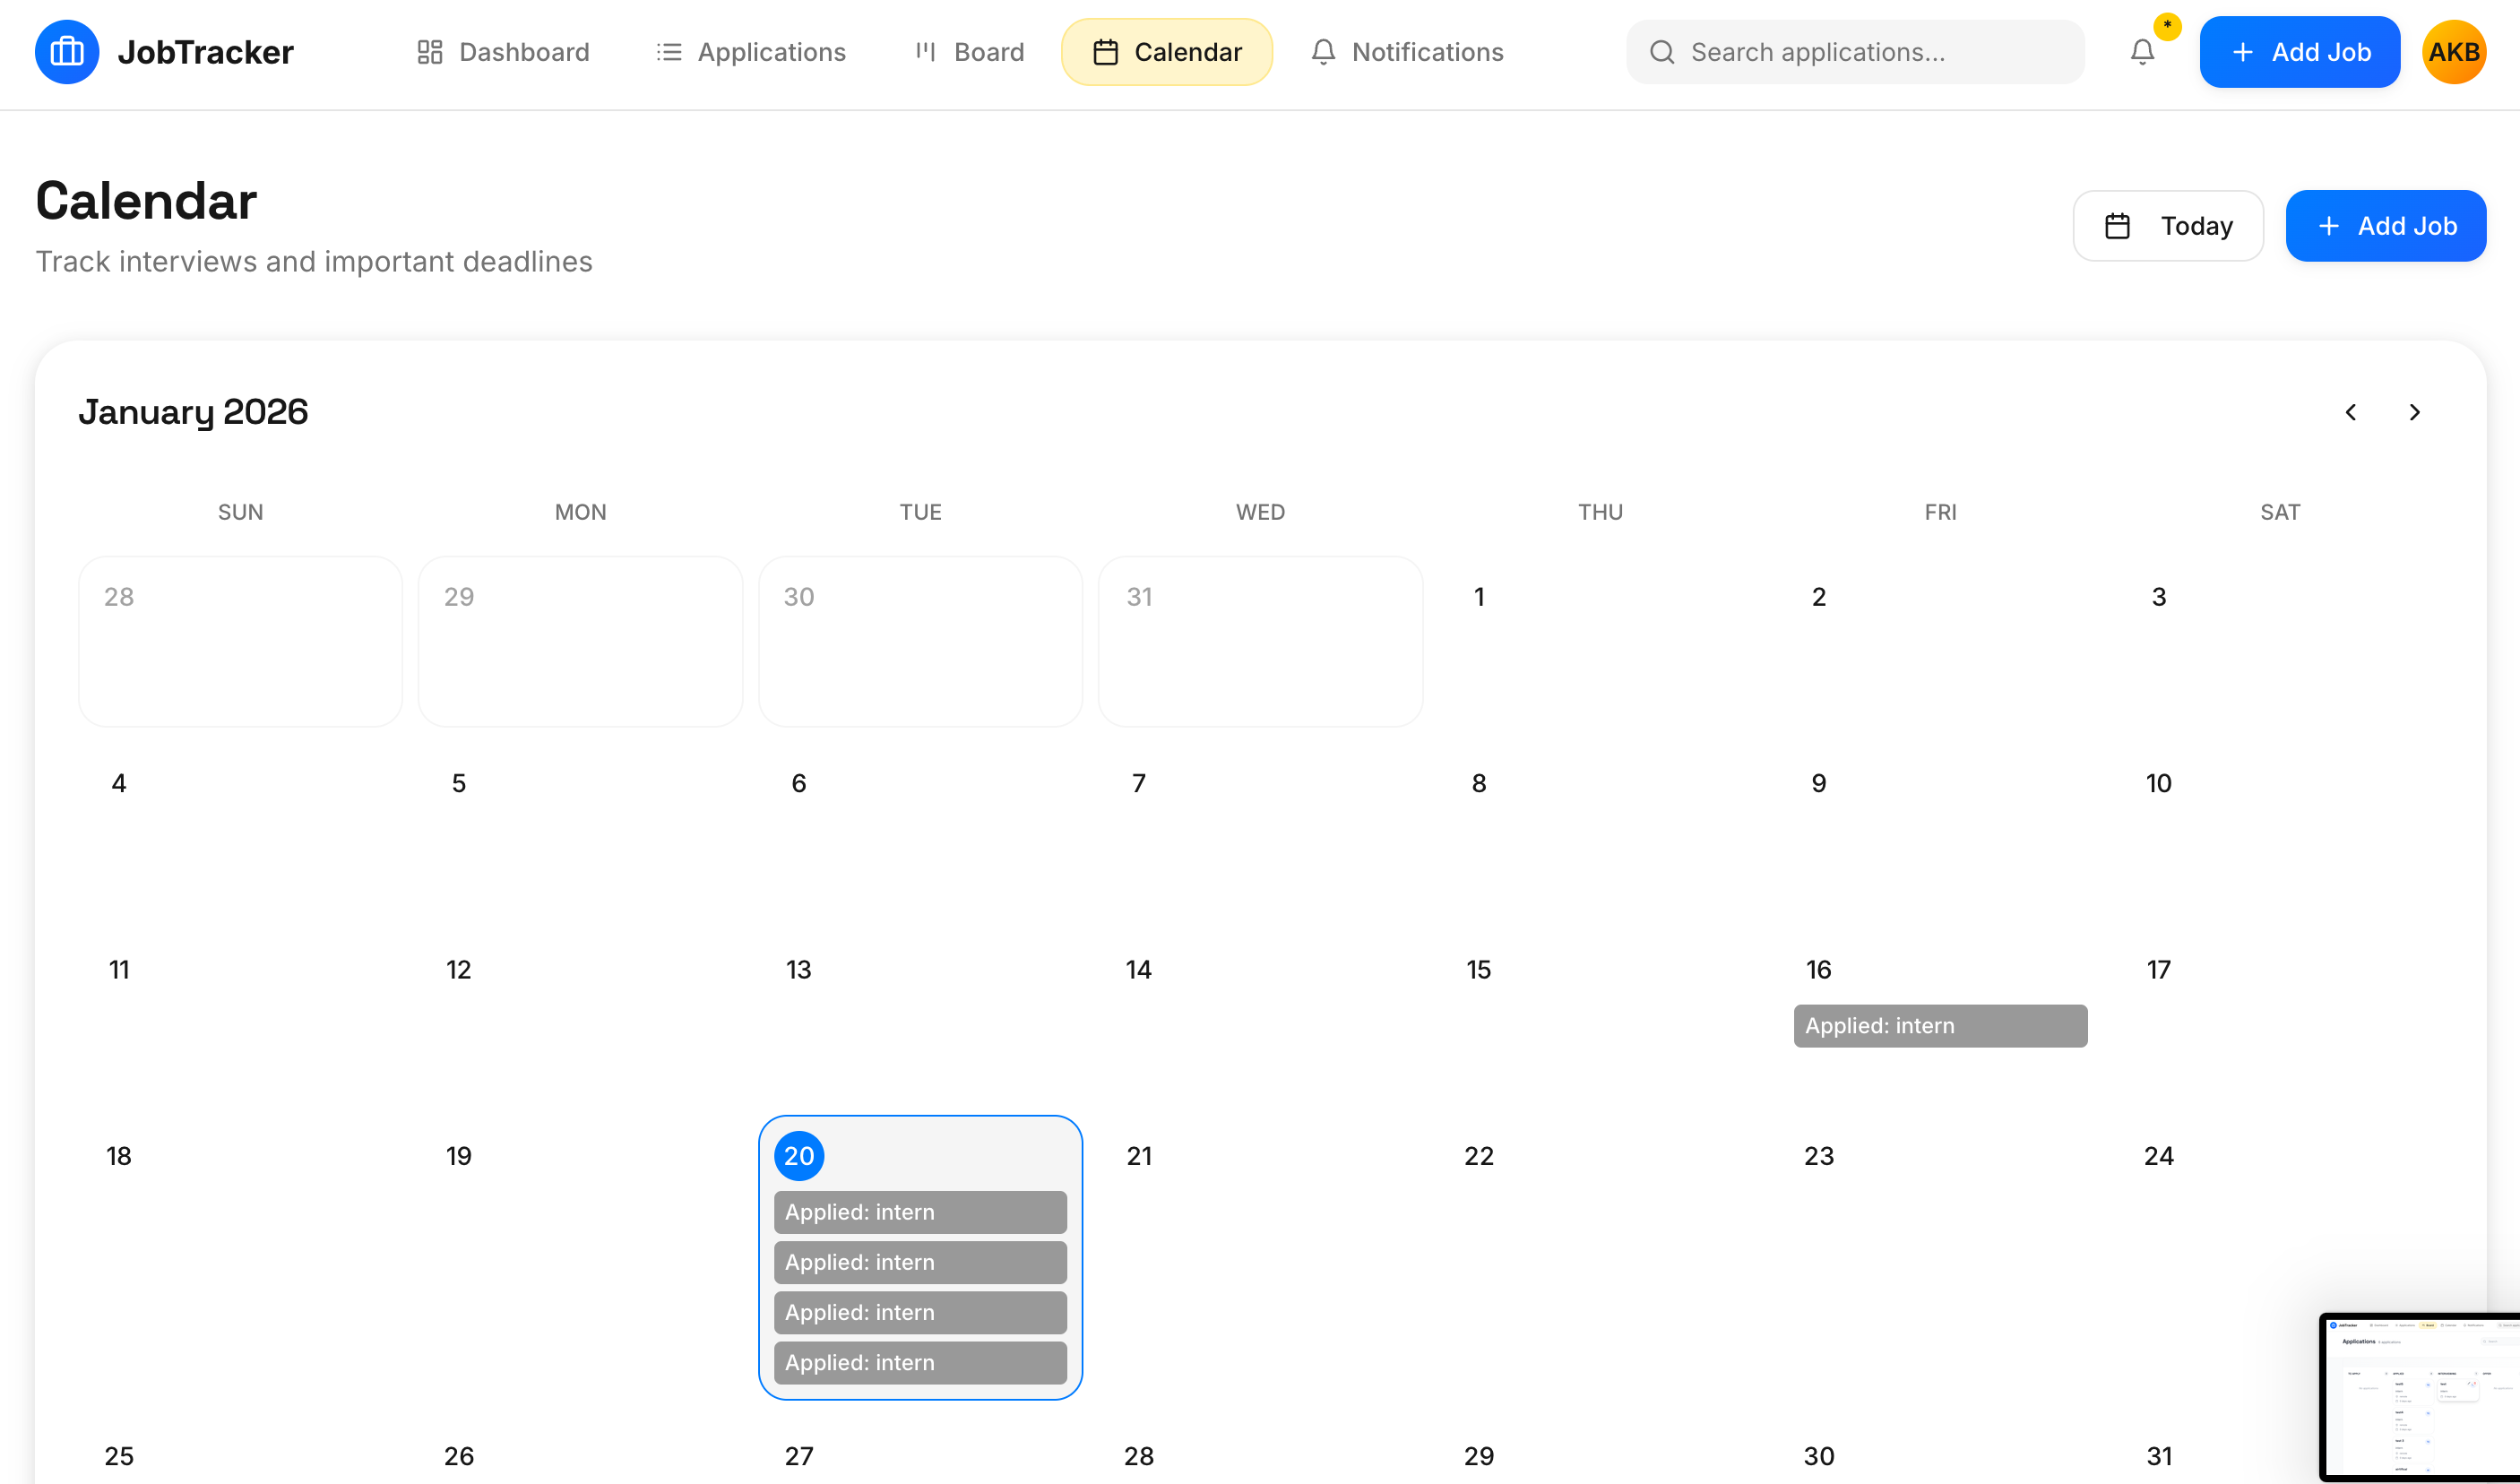
Task: Click 'Track interviews and important deadlines' subtitle
Action: point(314,262)
